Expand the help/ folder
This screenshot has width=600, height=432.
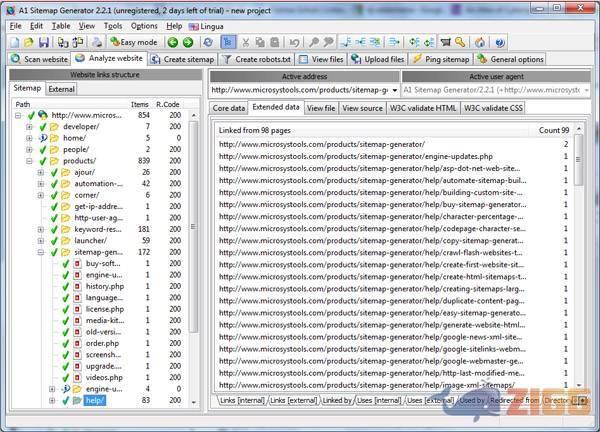(52, 401)
